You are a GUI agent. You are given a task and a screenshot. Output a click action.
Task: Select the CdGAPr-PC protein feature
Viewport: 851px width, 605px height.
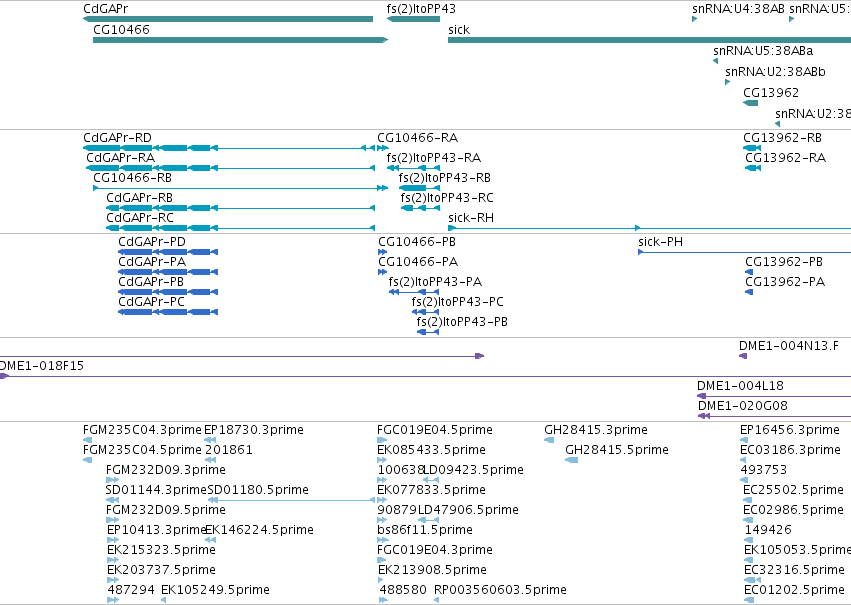168,312
